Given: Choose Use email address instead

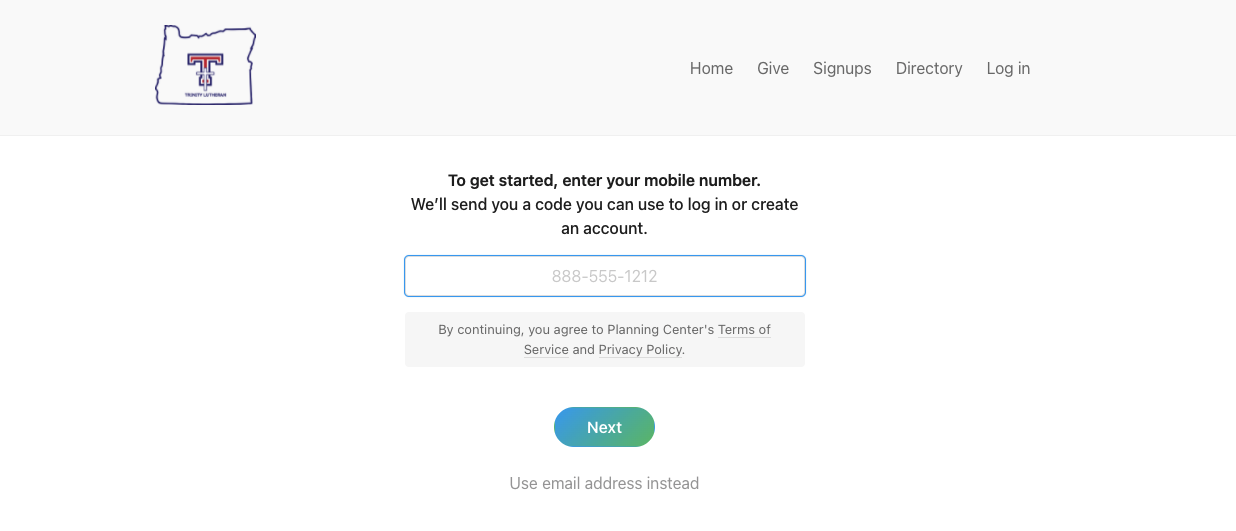Looking at the screenshot, I should tap(604, 483).
